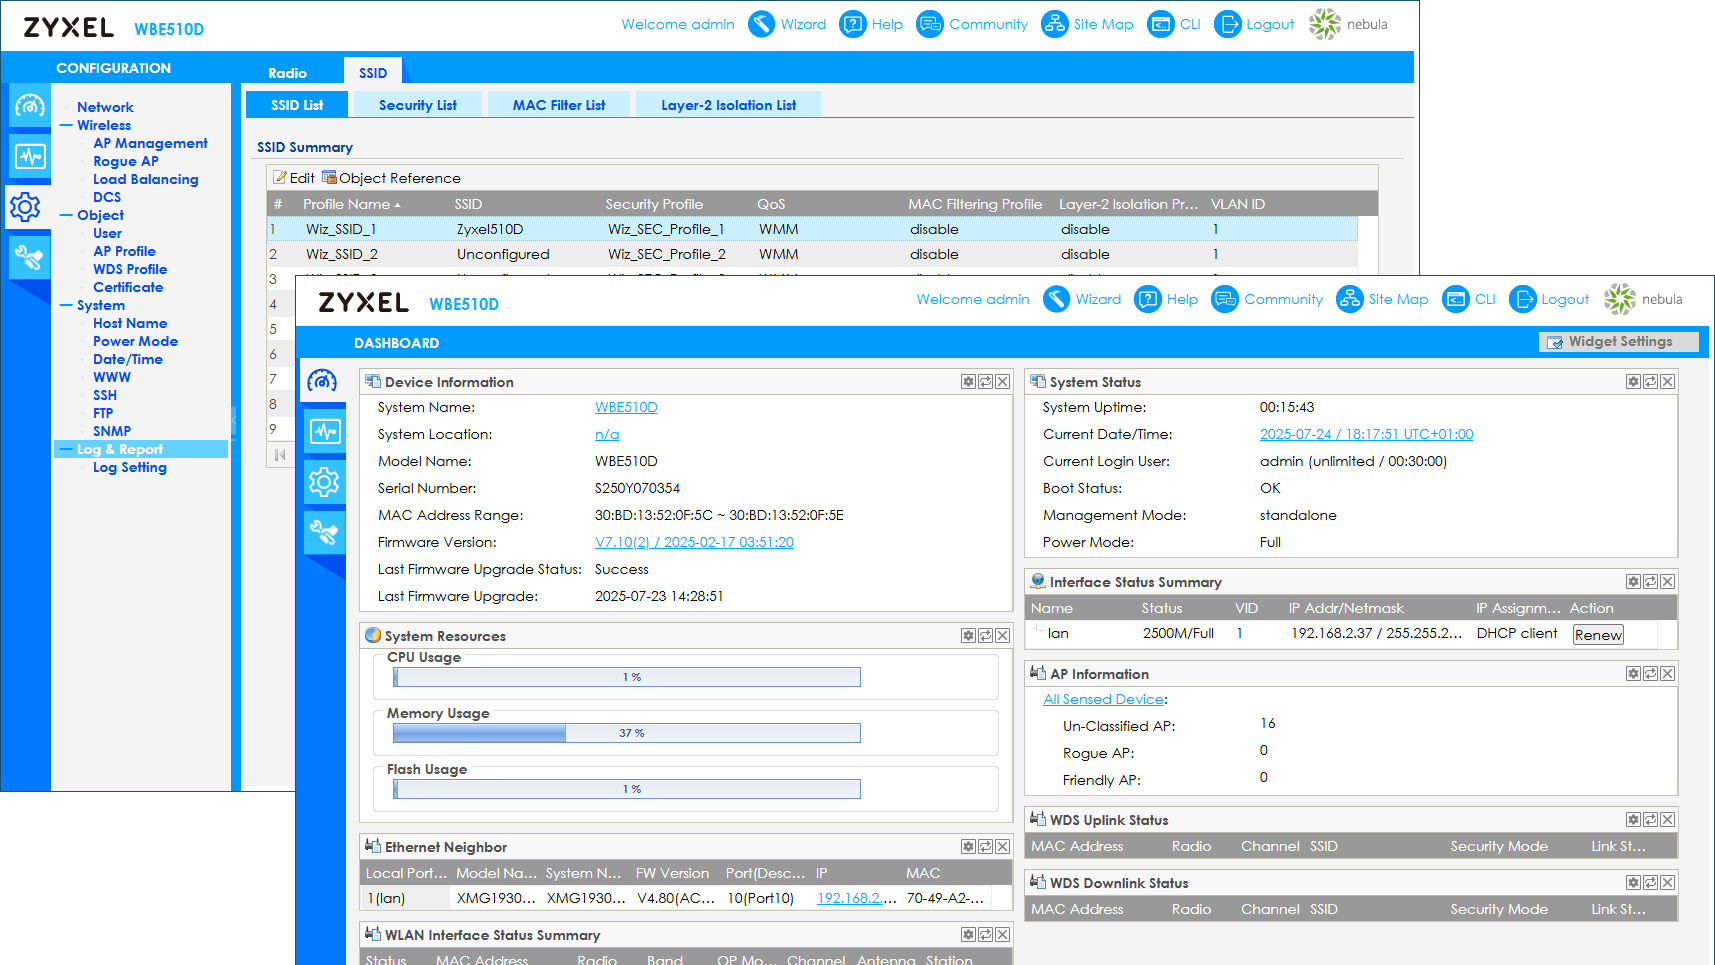This screenshot has height=965, width=1715.
Task: Open the MAC Filter List sub-tab
Action: [559, 105]
